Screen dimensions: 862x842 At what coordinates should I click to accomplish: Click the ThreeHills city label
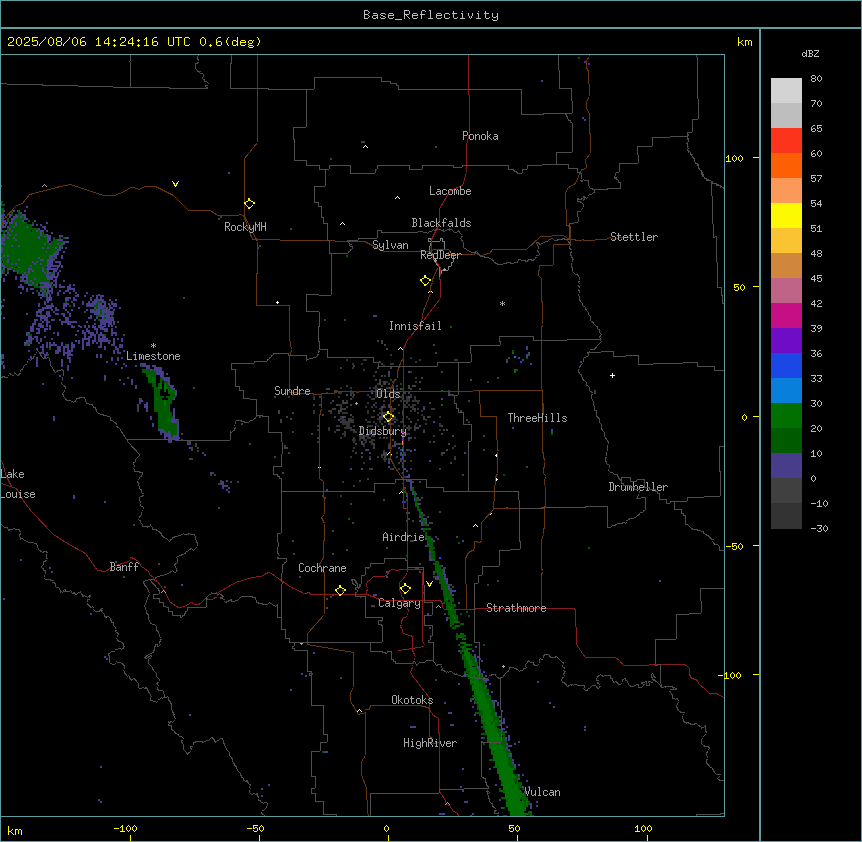tap(537, 418)
